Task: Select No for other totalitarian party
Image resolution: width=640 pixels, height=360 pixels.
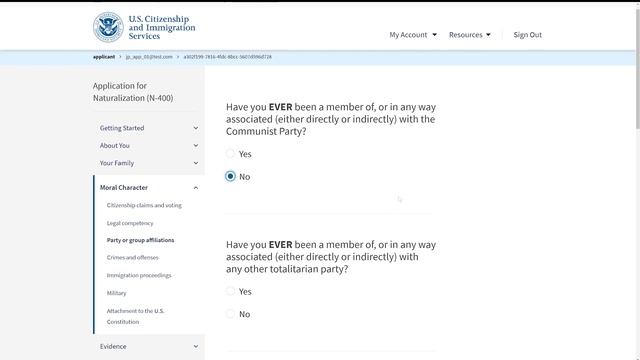Action: 230,314
